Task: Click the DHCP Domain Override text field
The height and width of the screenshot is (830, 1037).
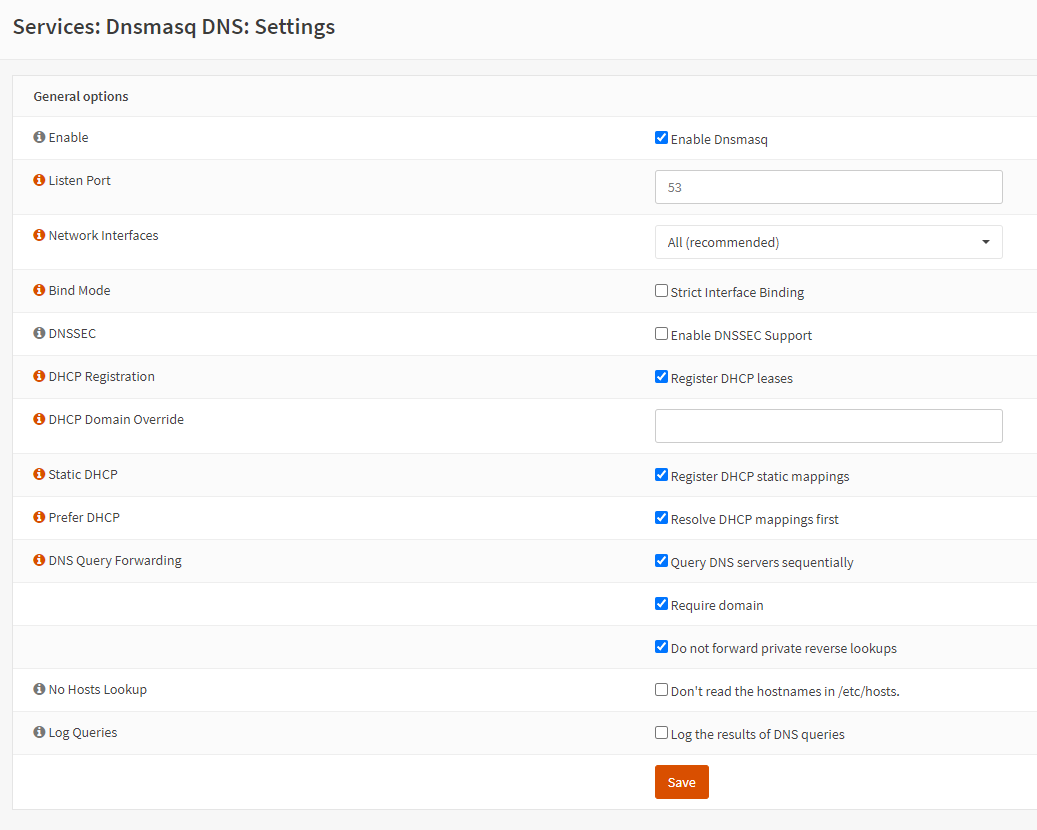Action: point(829,426)
